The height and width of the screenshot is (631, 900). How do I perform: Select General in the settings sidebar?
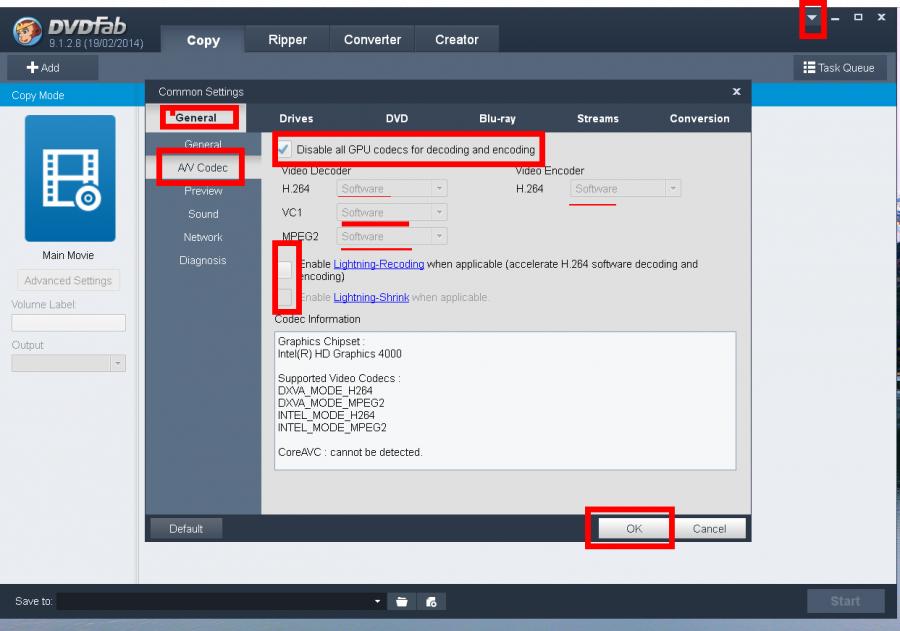coord(203,144)
